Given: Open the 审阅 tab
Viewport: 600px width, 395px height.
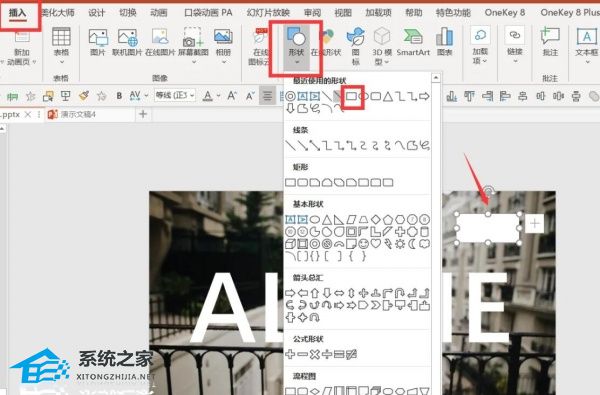Looking at the screenshot, I should click(312, 13).
